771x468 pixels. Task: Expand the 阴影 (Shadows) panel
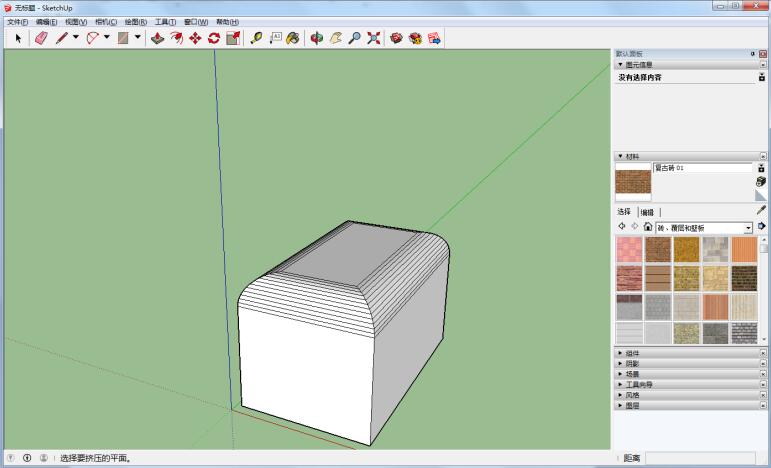click(x=632, y=363)
